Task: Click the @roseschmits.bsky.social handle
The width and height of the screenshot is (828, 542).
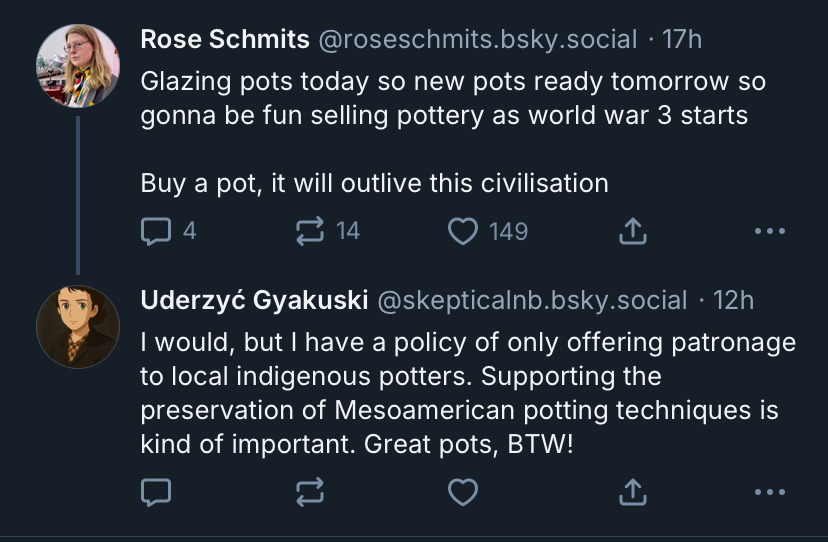Action: click(476, 40)
